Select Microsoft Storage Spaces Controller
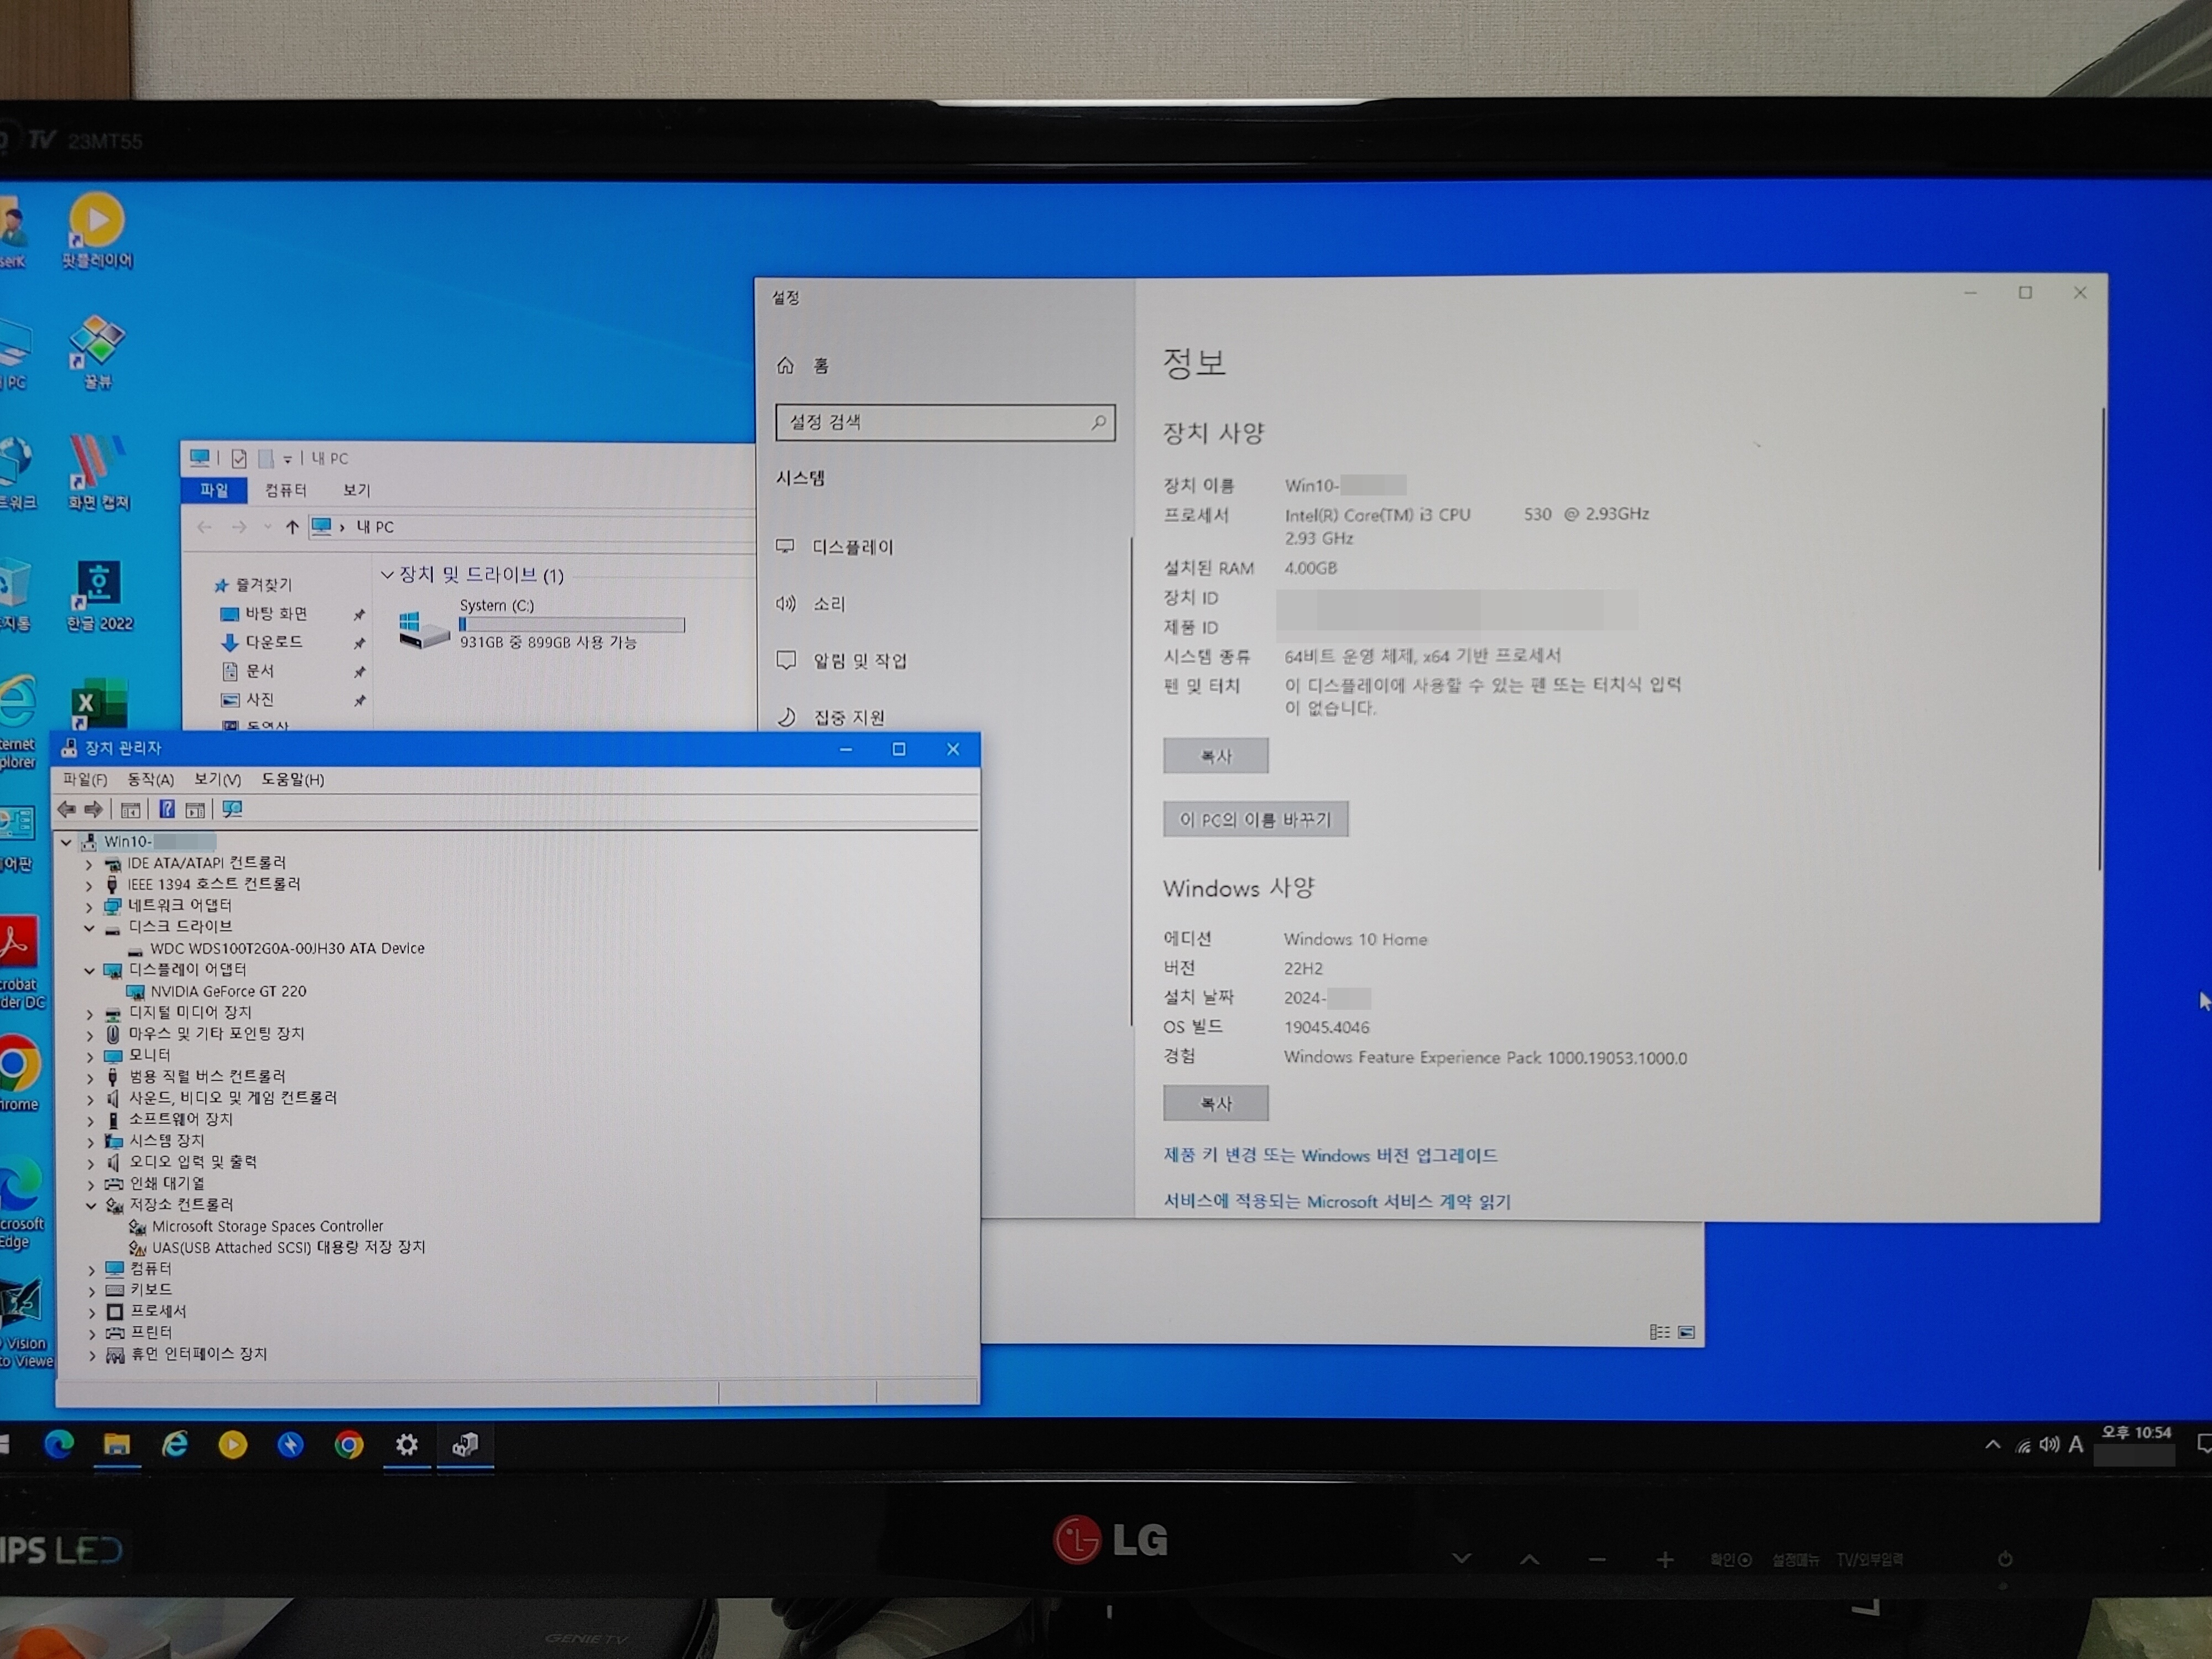The width and height of the screenshot is (2212, 1659). pyautogui.click(x=267, y=1226)
